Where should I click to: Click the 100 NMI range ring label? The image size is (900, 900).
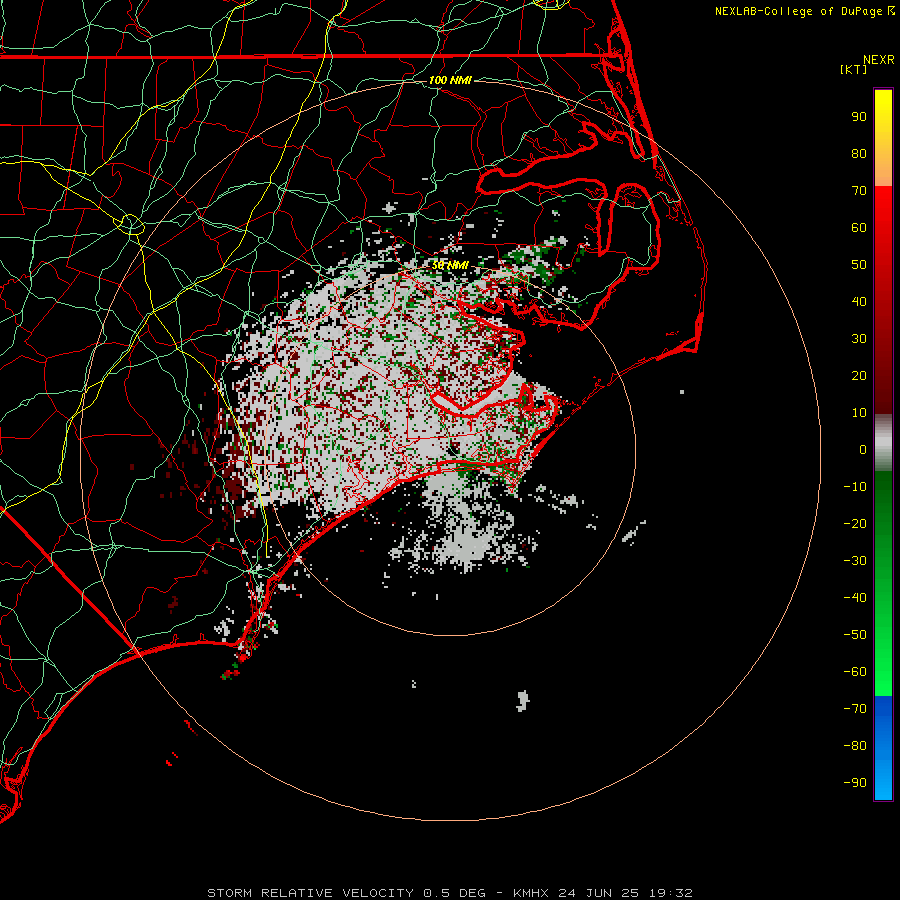tap(450, 80)
